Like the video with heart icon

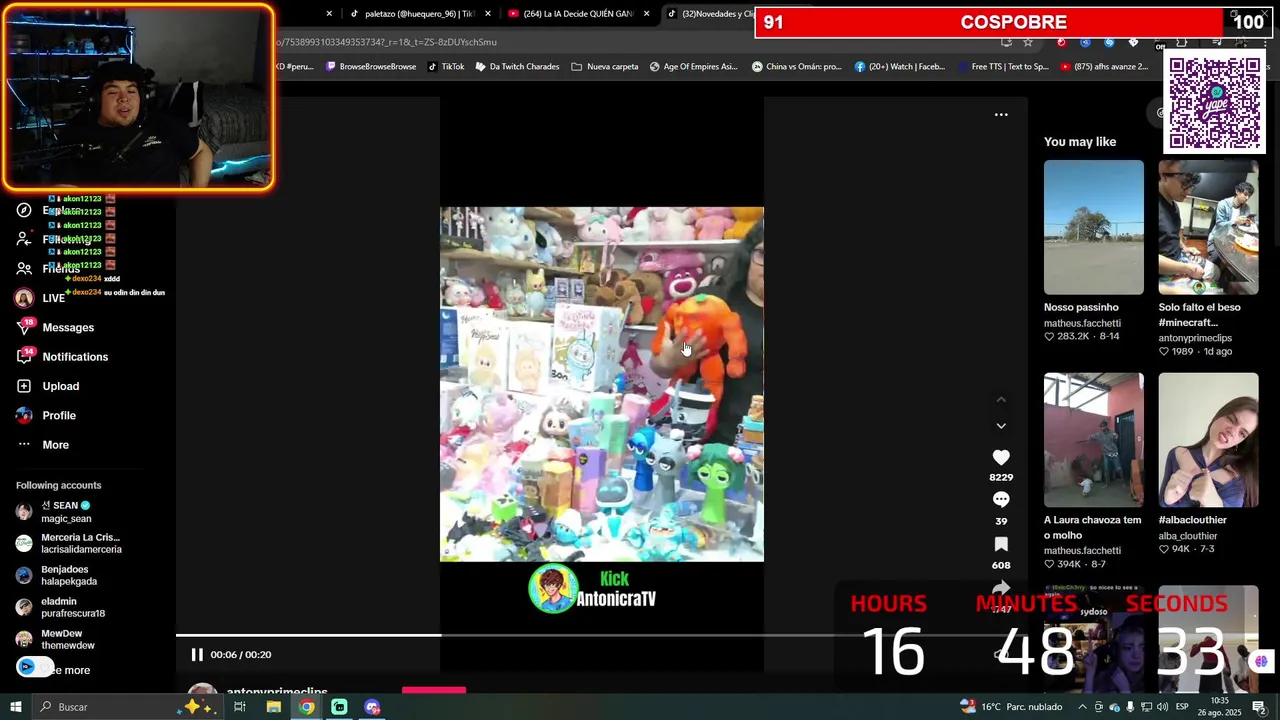click(1001, 457)
